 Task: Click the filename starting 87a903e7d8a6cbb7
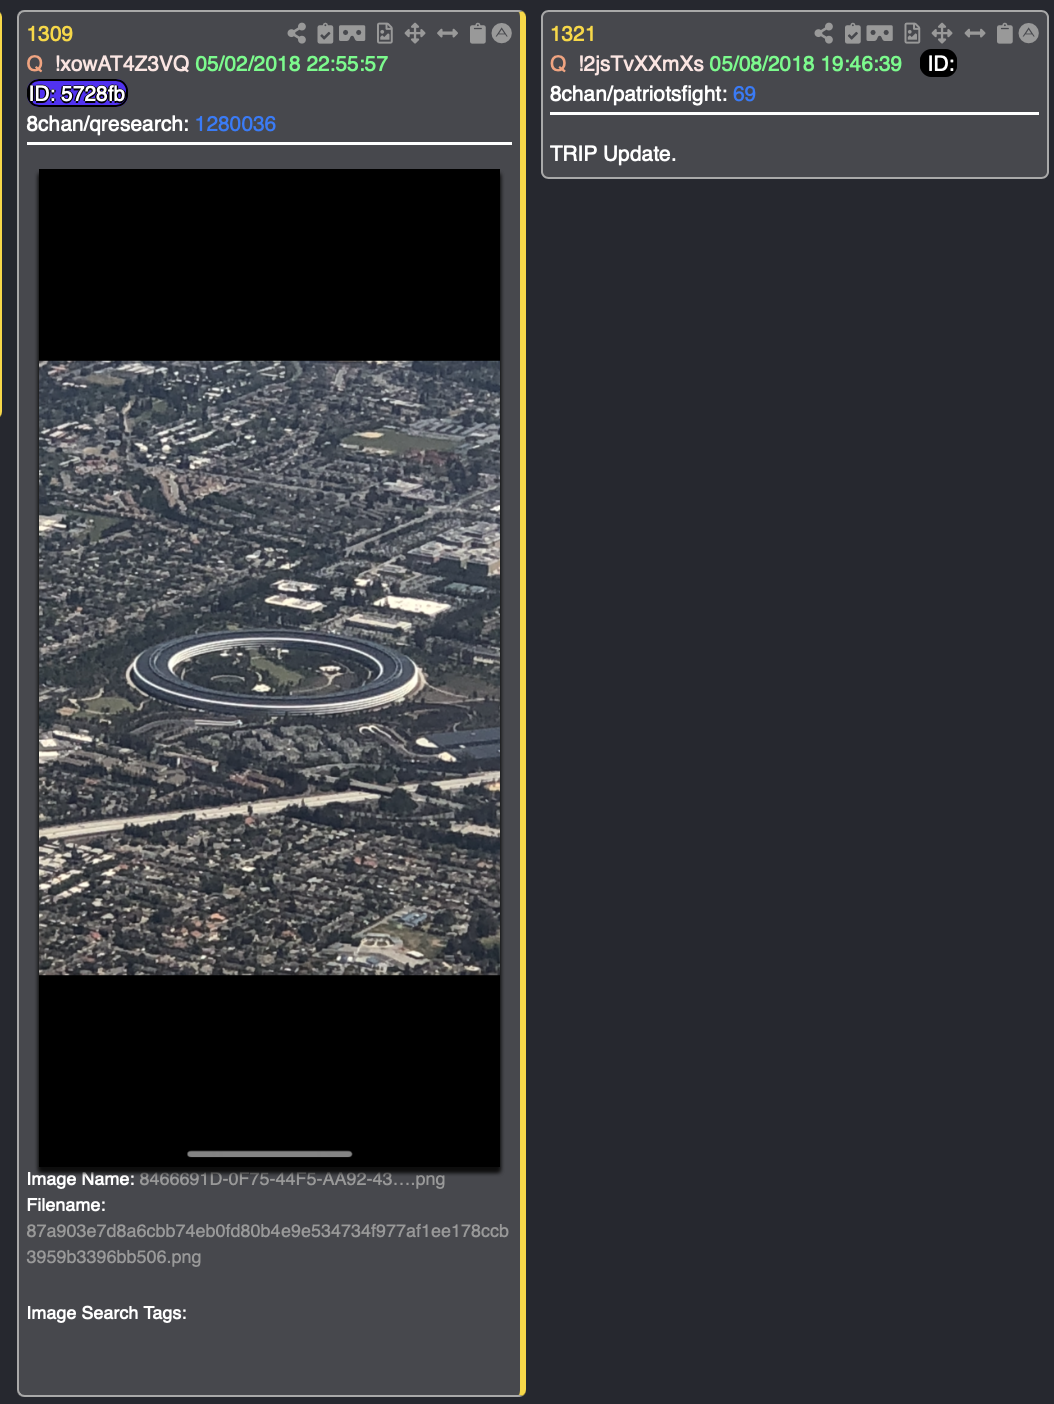pos(268,1244)
